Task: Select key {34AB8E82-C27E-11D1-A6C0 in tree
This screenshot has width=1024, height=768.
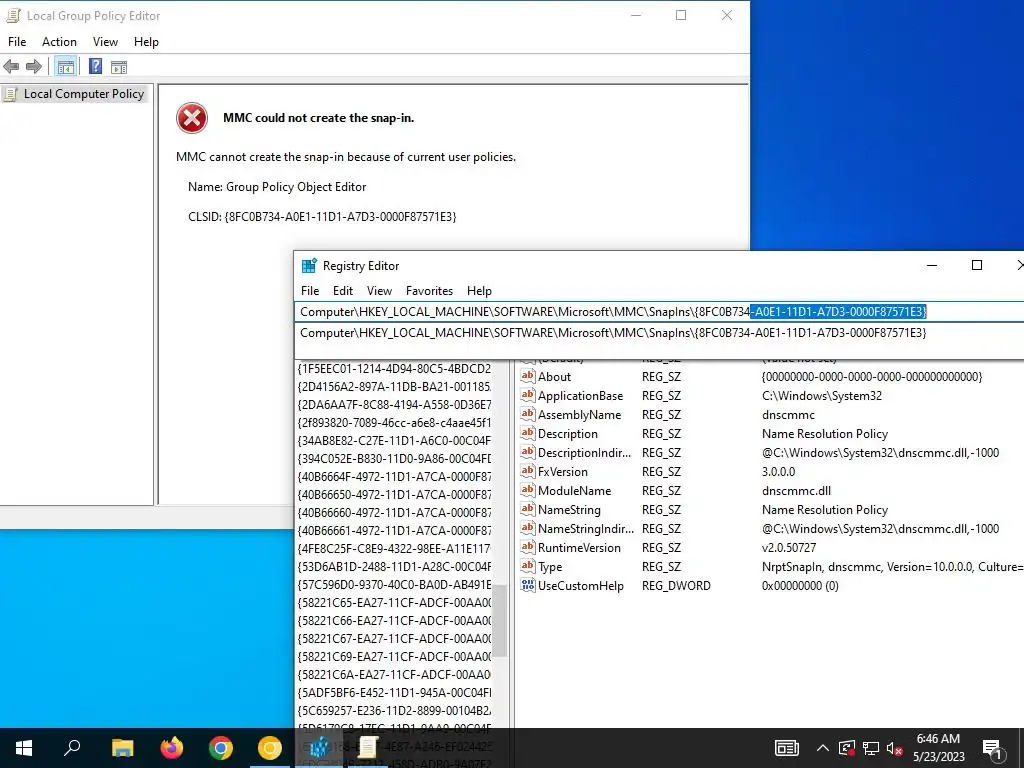Action: pyautogui.click(x=394, y=440)
